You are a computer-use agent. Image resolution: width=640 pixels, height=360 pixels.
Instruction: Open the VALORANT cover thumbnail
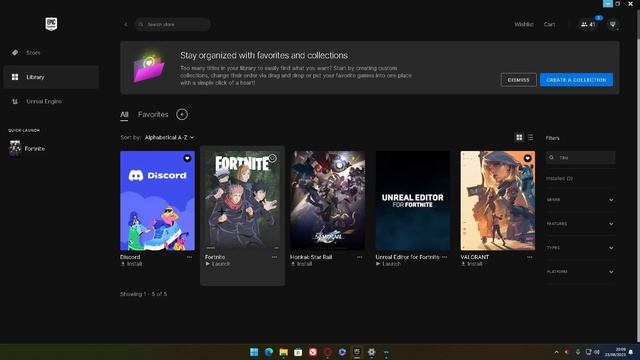point(498,200)
